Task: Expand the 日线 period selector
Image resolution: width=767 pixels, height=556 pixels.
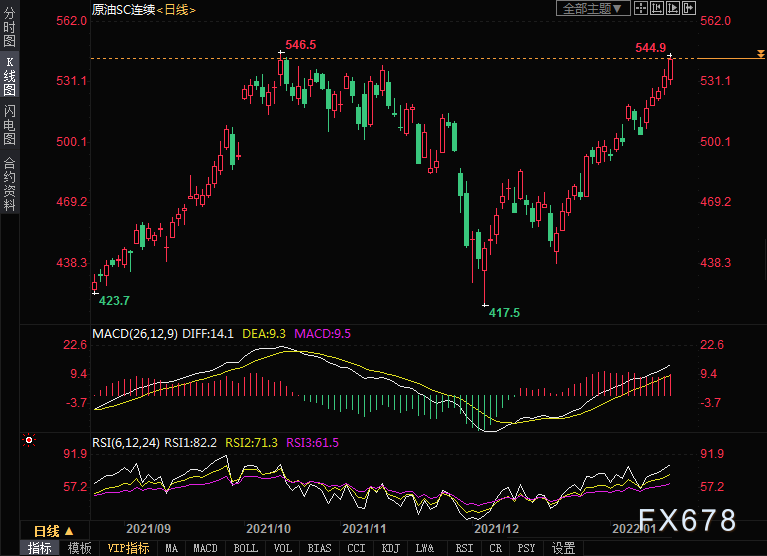Action: point(54,531)
